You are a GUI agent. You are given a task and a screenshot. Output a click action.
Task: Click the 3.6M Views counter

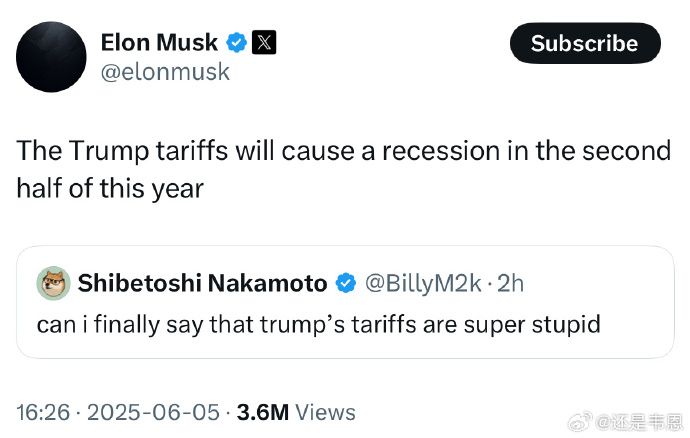pos(296,412)
